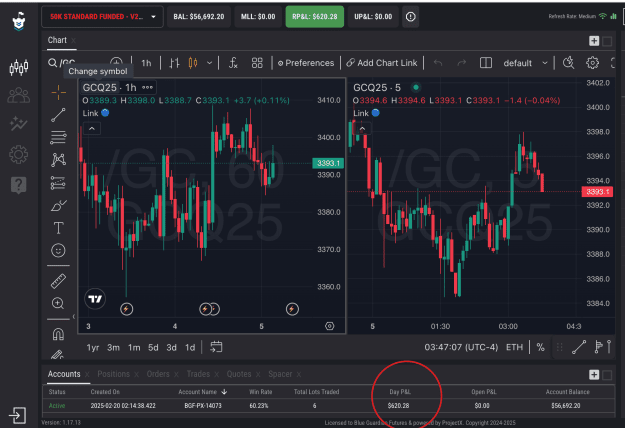The image size is (625, 428).
Task: Add a new panel next to Chart
Action: [594, 41]
